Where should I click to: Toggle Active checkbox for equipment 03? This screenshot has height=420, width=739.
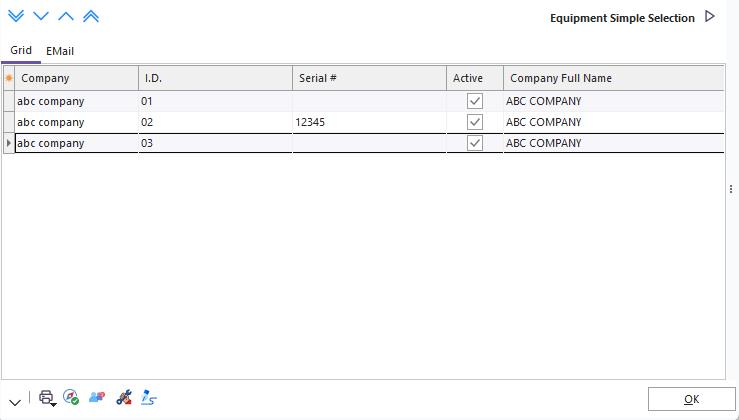click(475, 143)
